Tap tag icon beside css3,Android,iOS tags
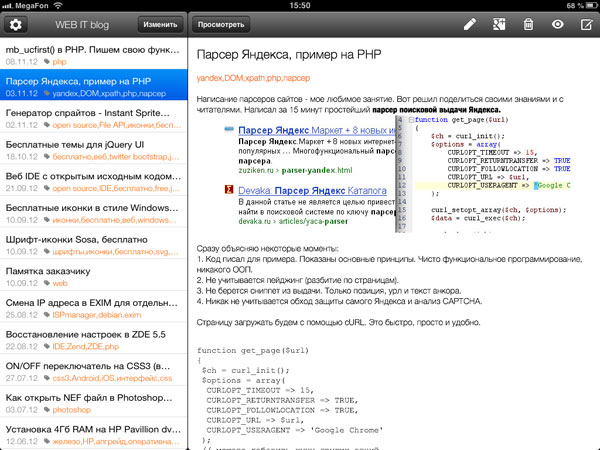Screen dimensions: 600x450 47,378
